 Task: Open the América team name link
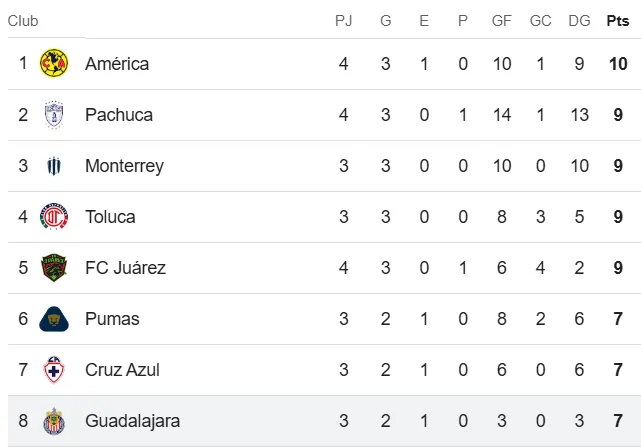[117, 64]
